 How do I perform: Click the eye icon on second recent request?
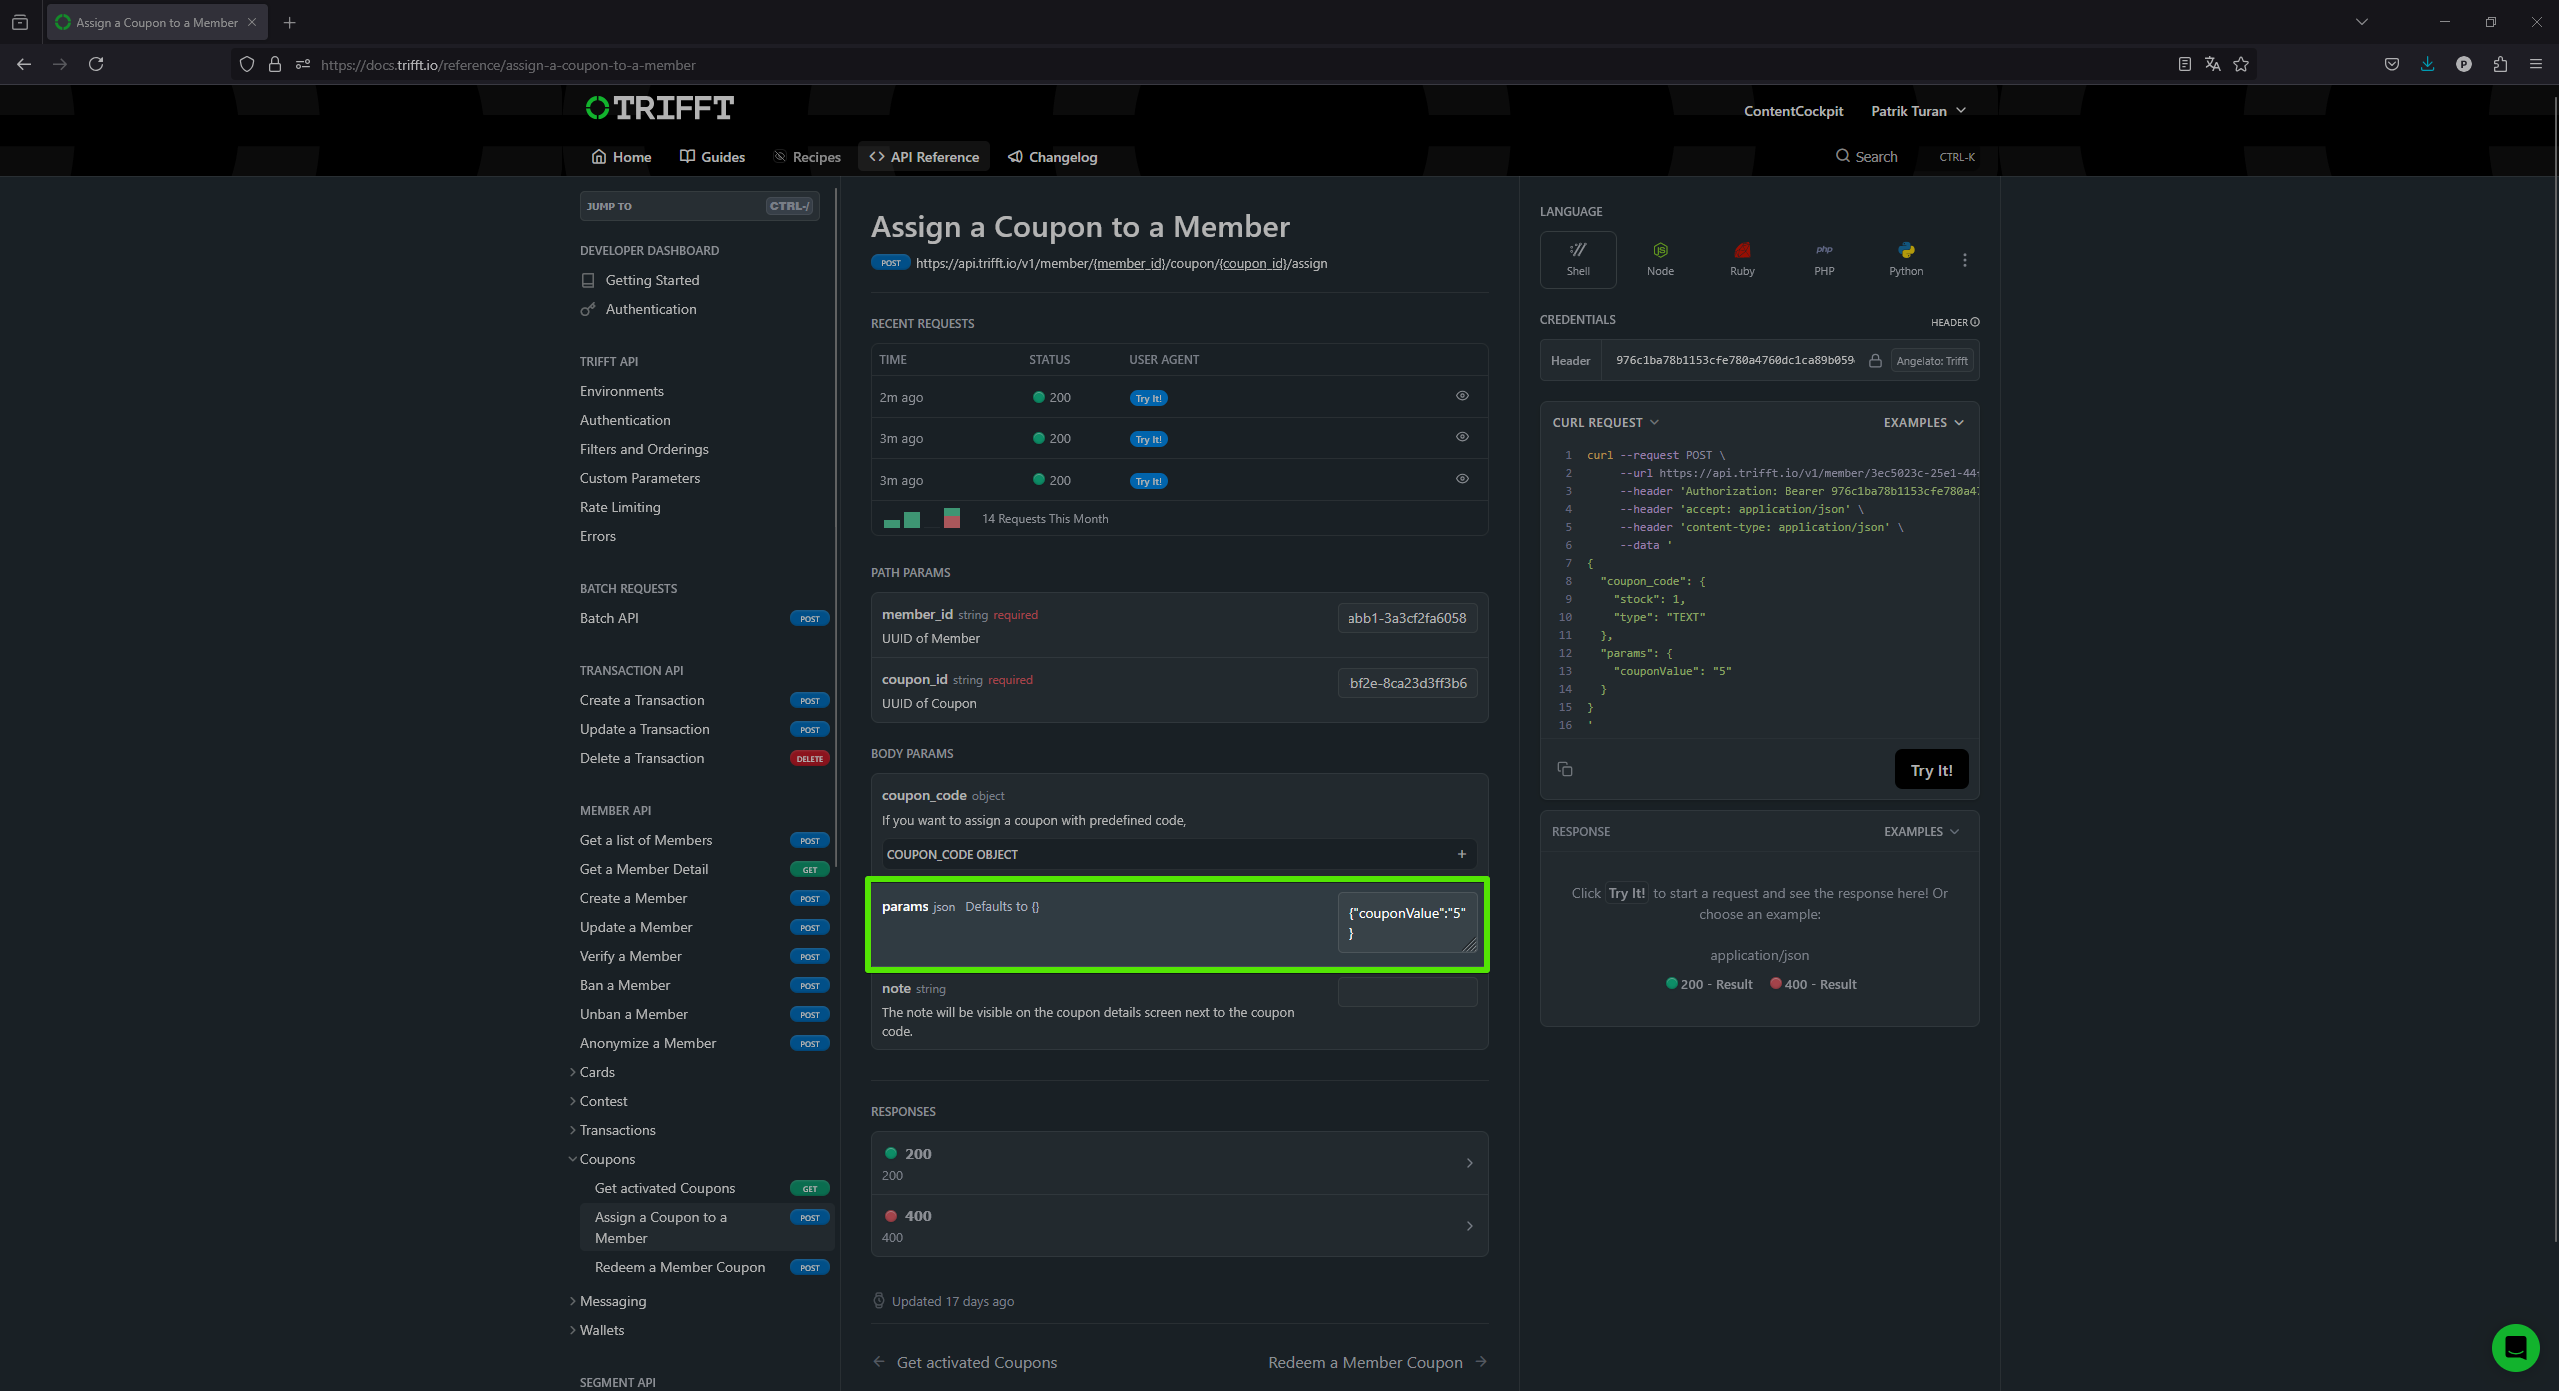(1463, 439)
